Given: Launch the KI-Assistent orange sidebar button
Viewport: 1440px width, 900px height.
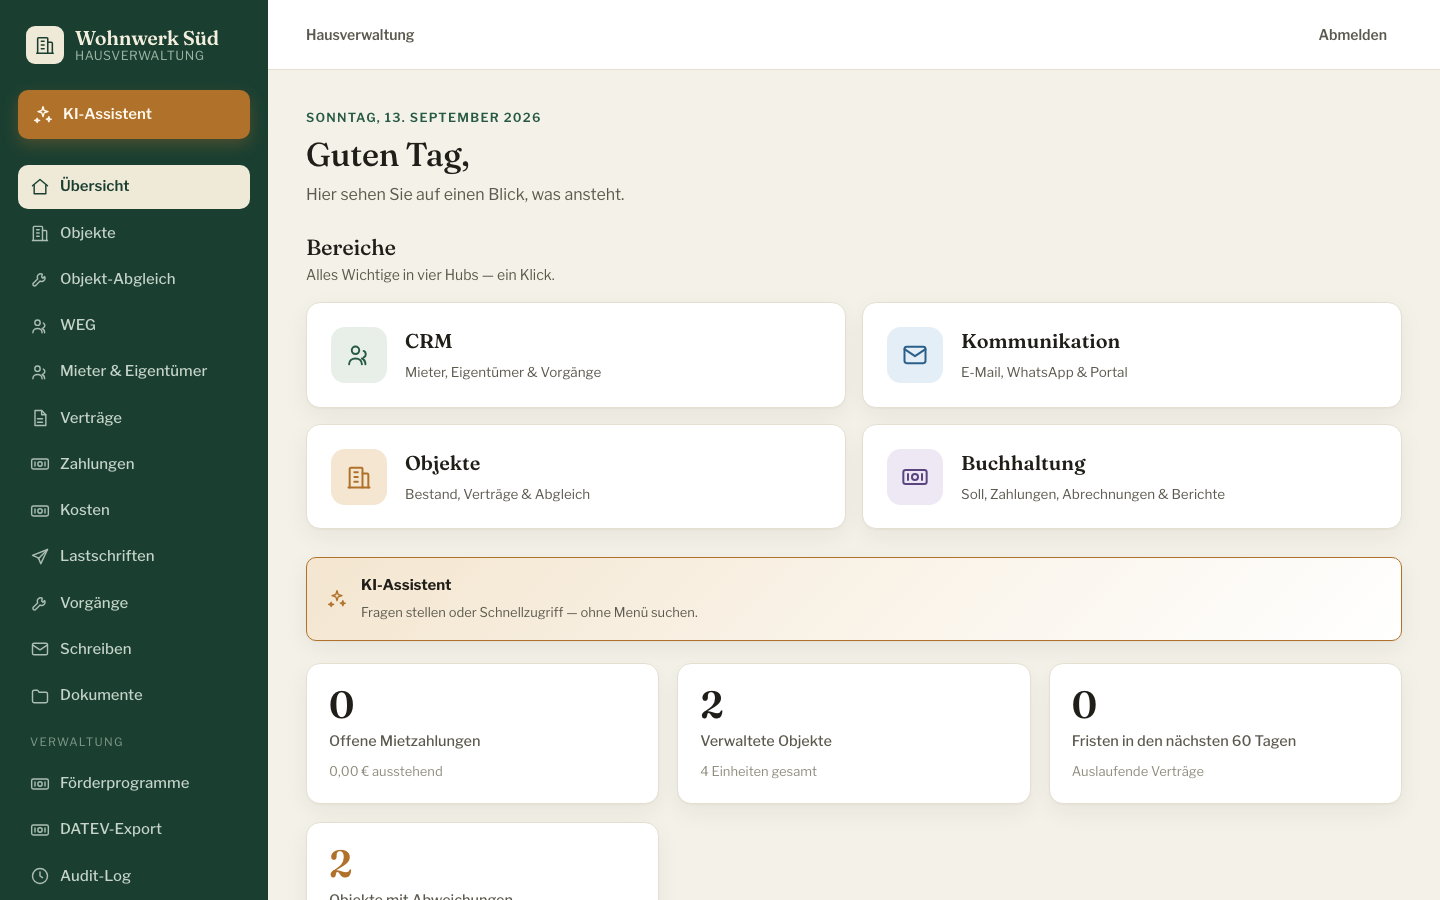Looking at the screenshot, I should pos(134,114).
